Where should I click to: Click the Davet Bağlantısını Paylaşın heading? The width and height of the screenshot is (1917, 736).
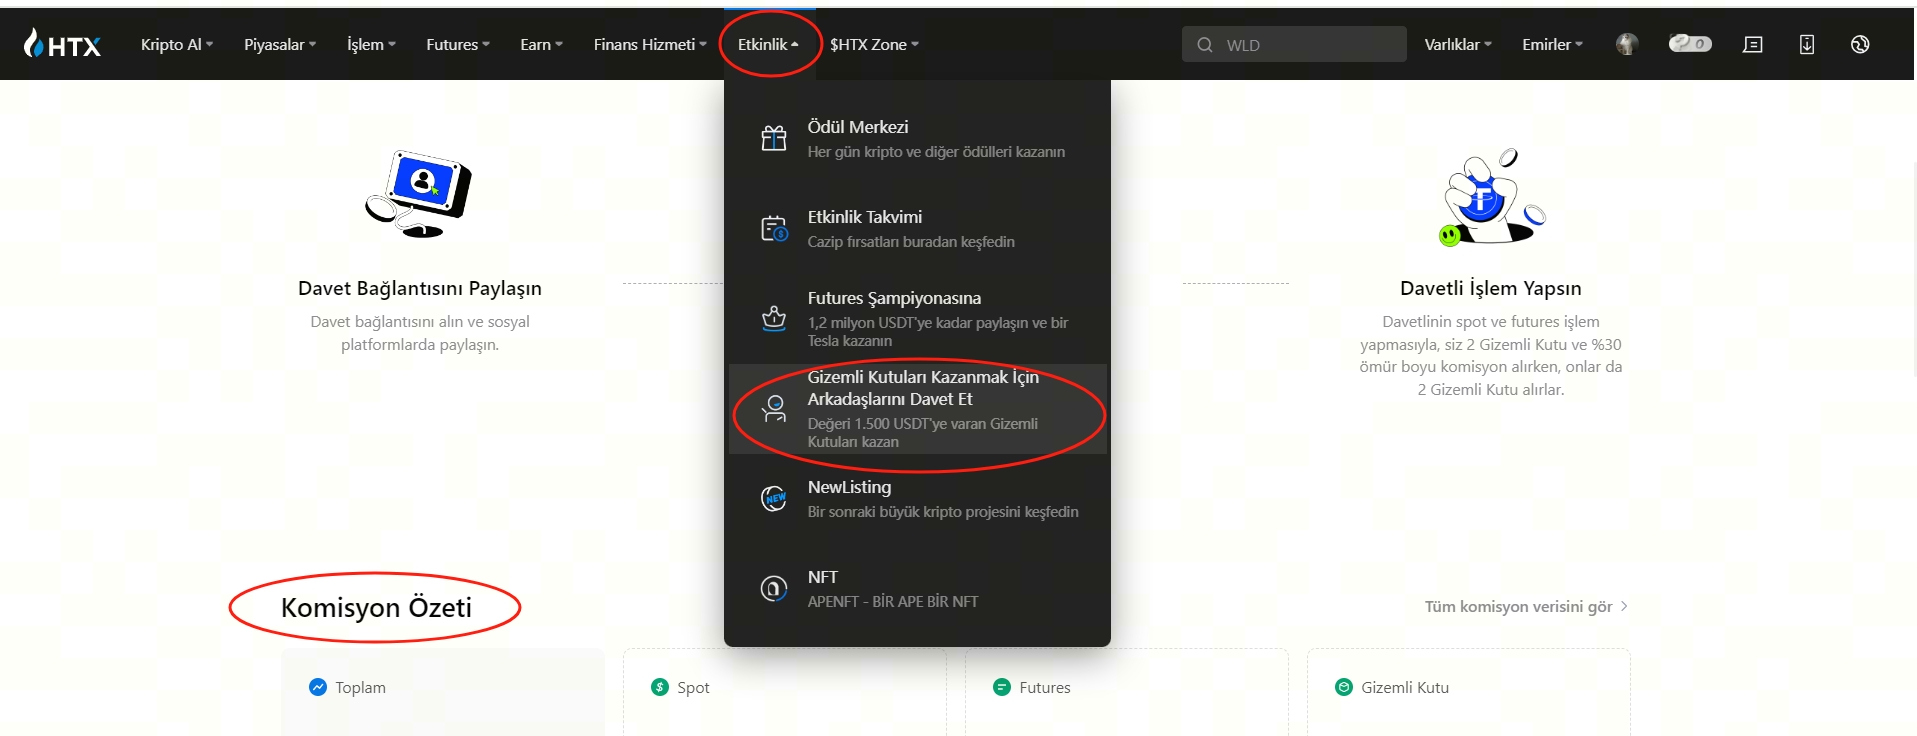pyautogui.click(x=420, y=288)
